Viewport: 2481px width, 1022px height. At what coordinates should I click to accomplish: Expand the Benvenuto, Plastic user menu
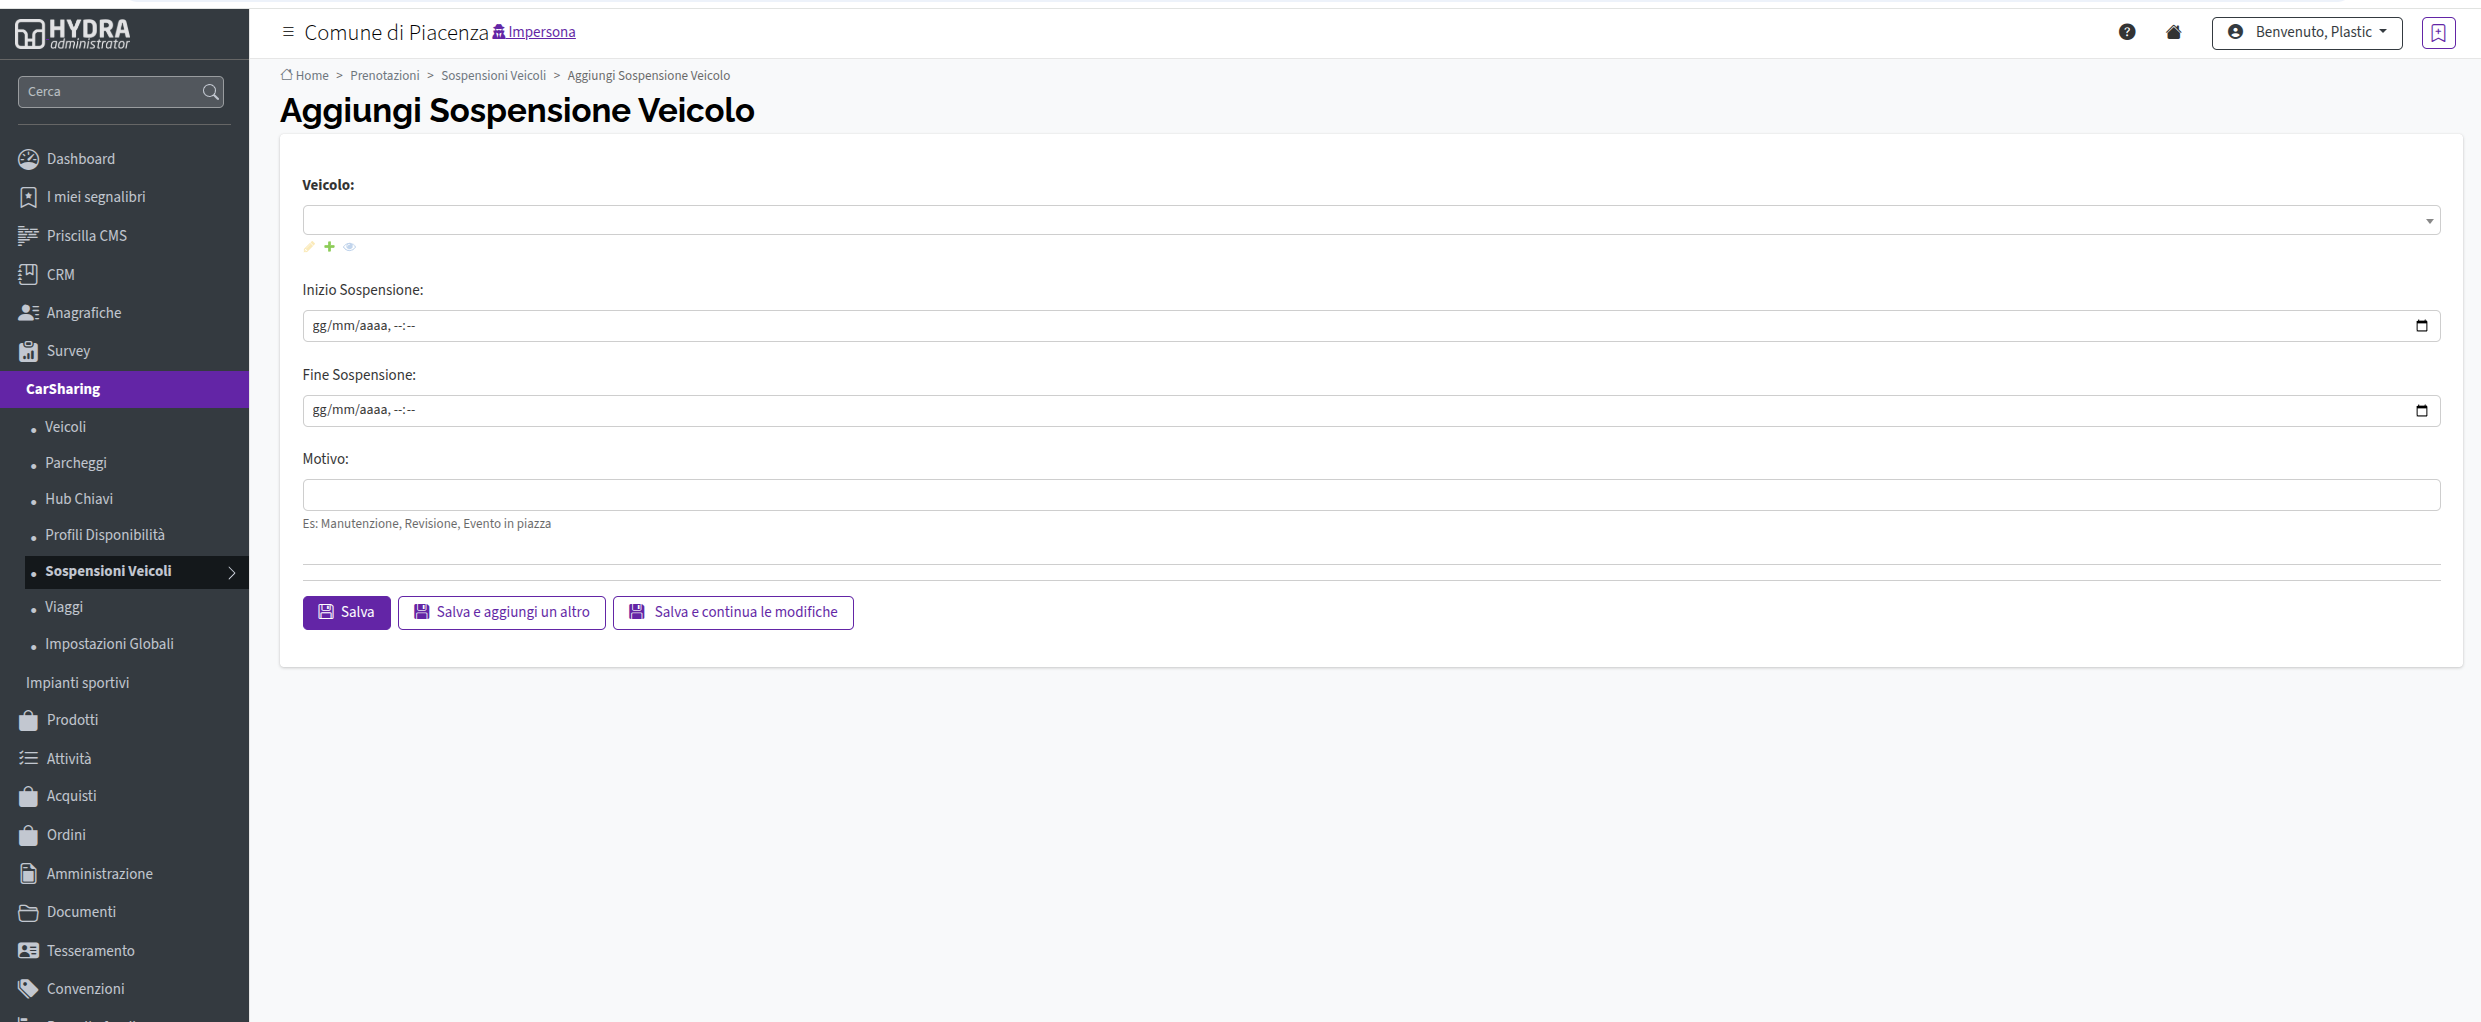[x=2306, y=33]
